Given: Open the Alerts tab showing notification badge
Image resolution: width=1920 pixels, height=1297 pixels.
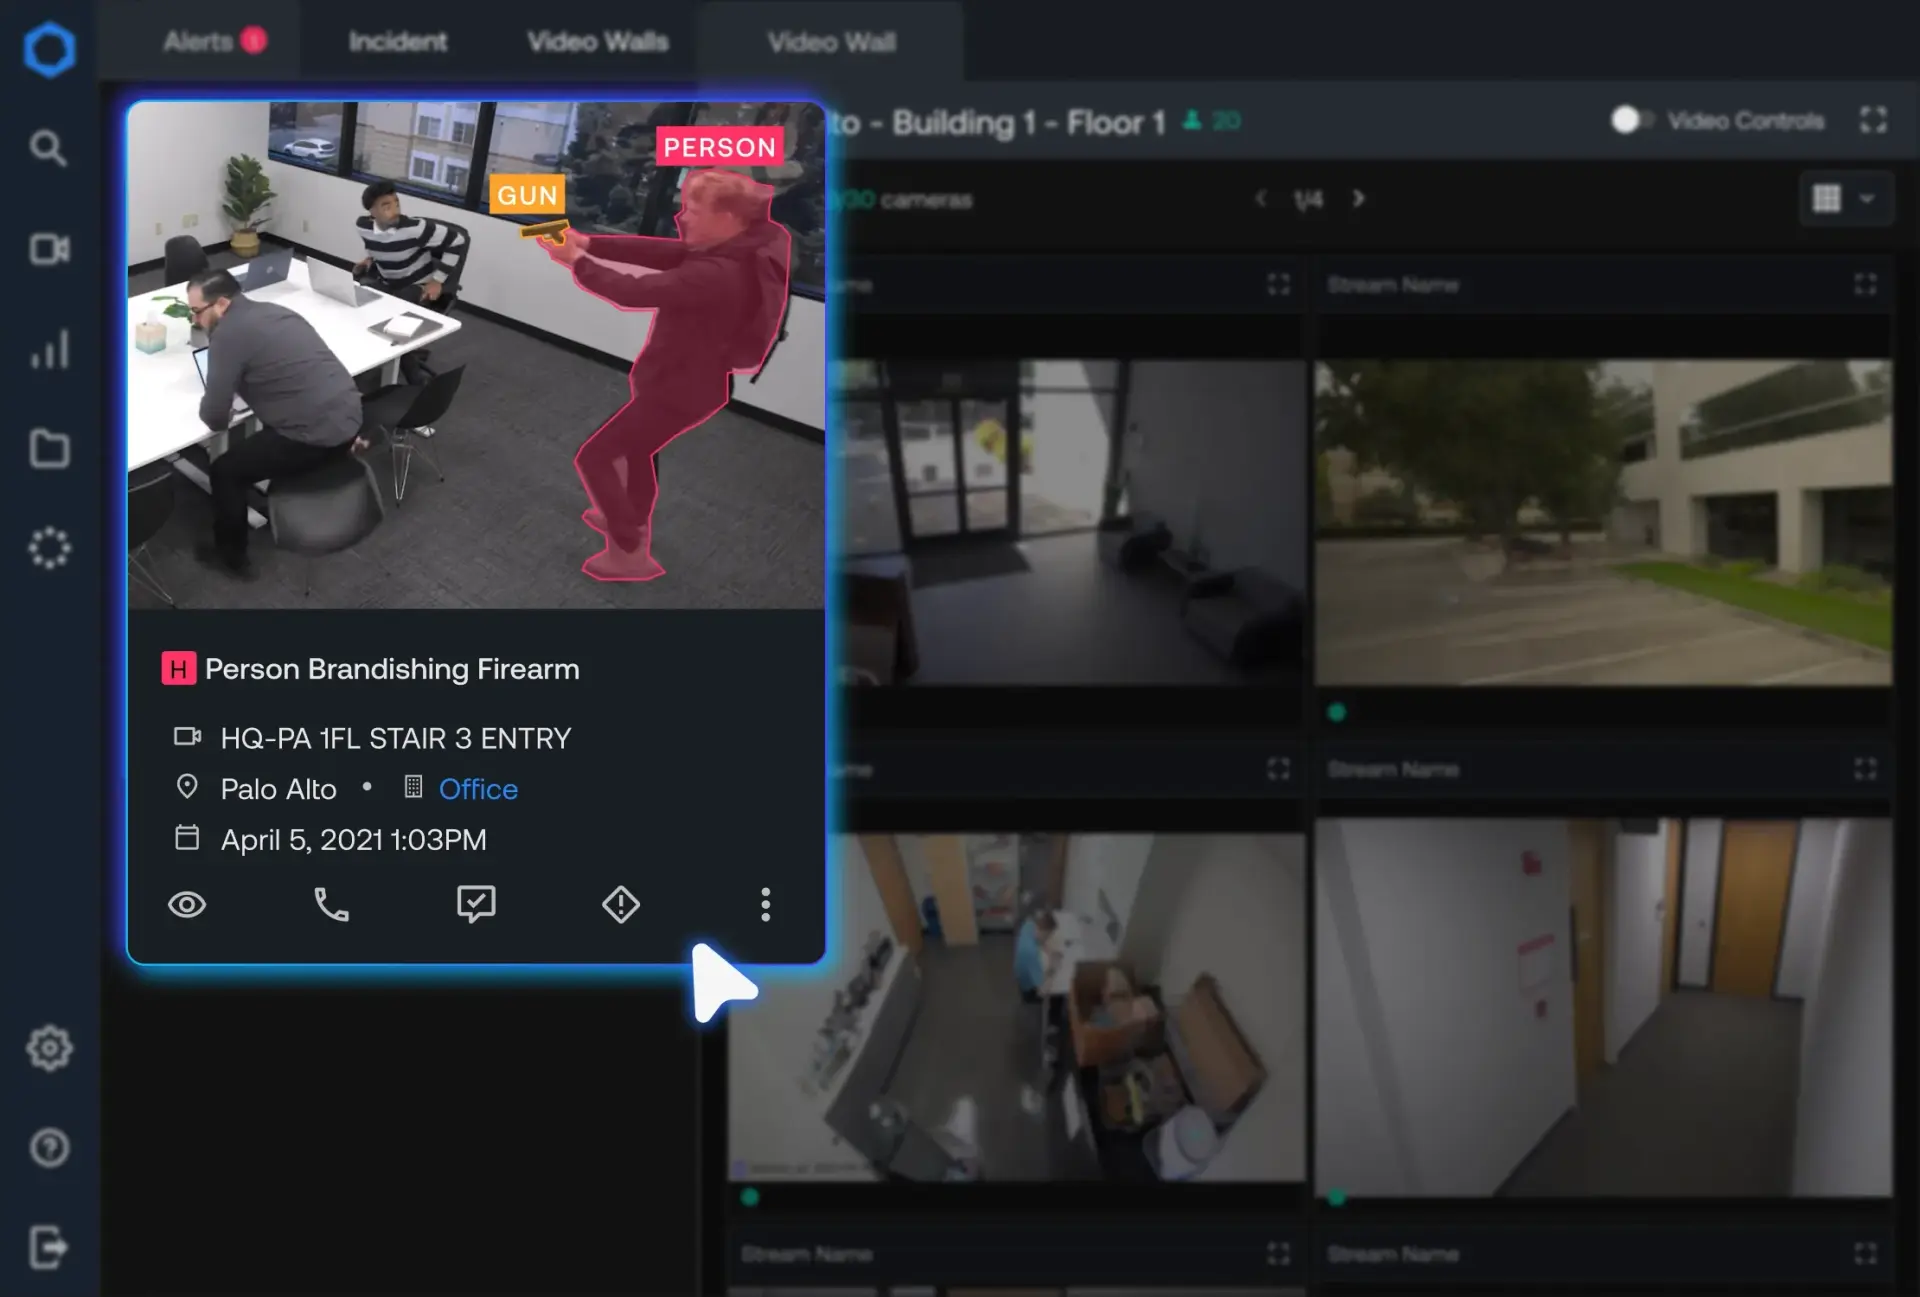Looking at the screenshot, I should coord(213,41).
